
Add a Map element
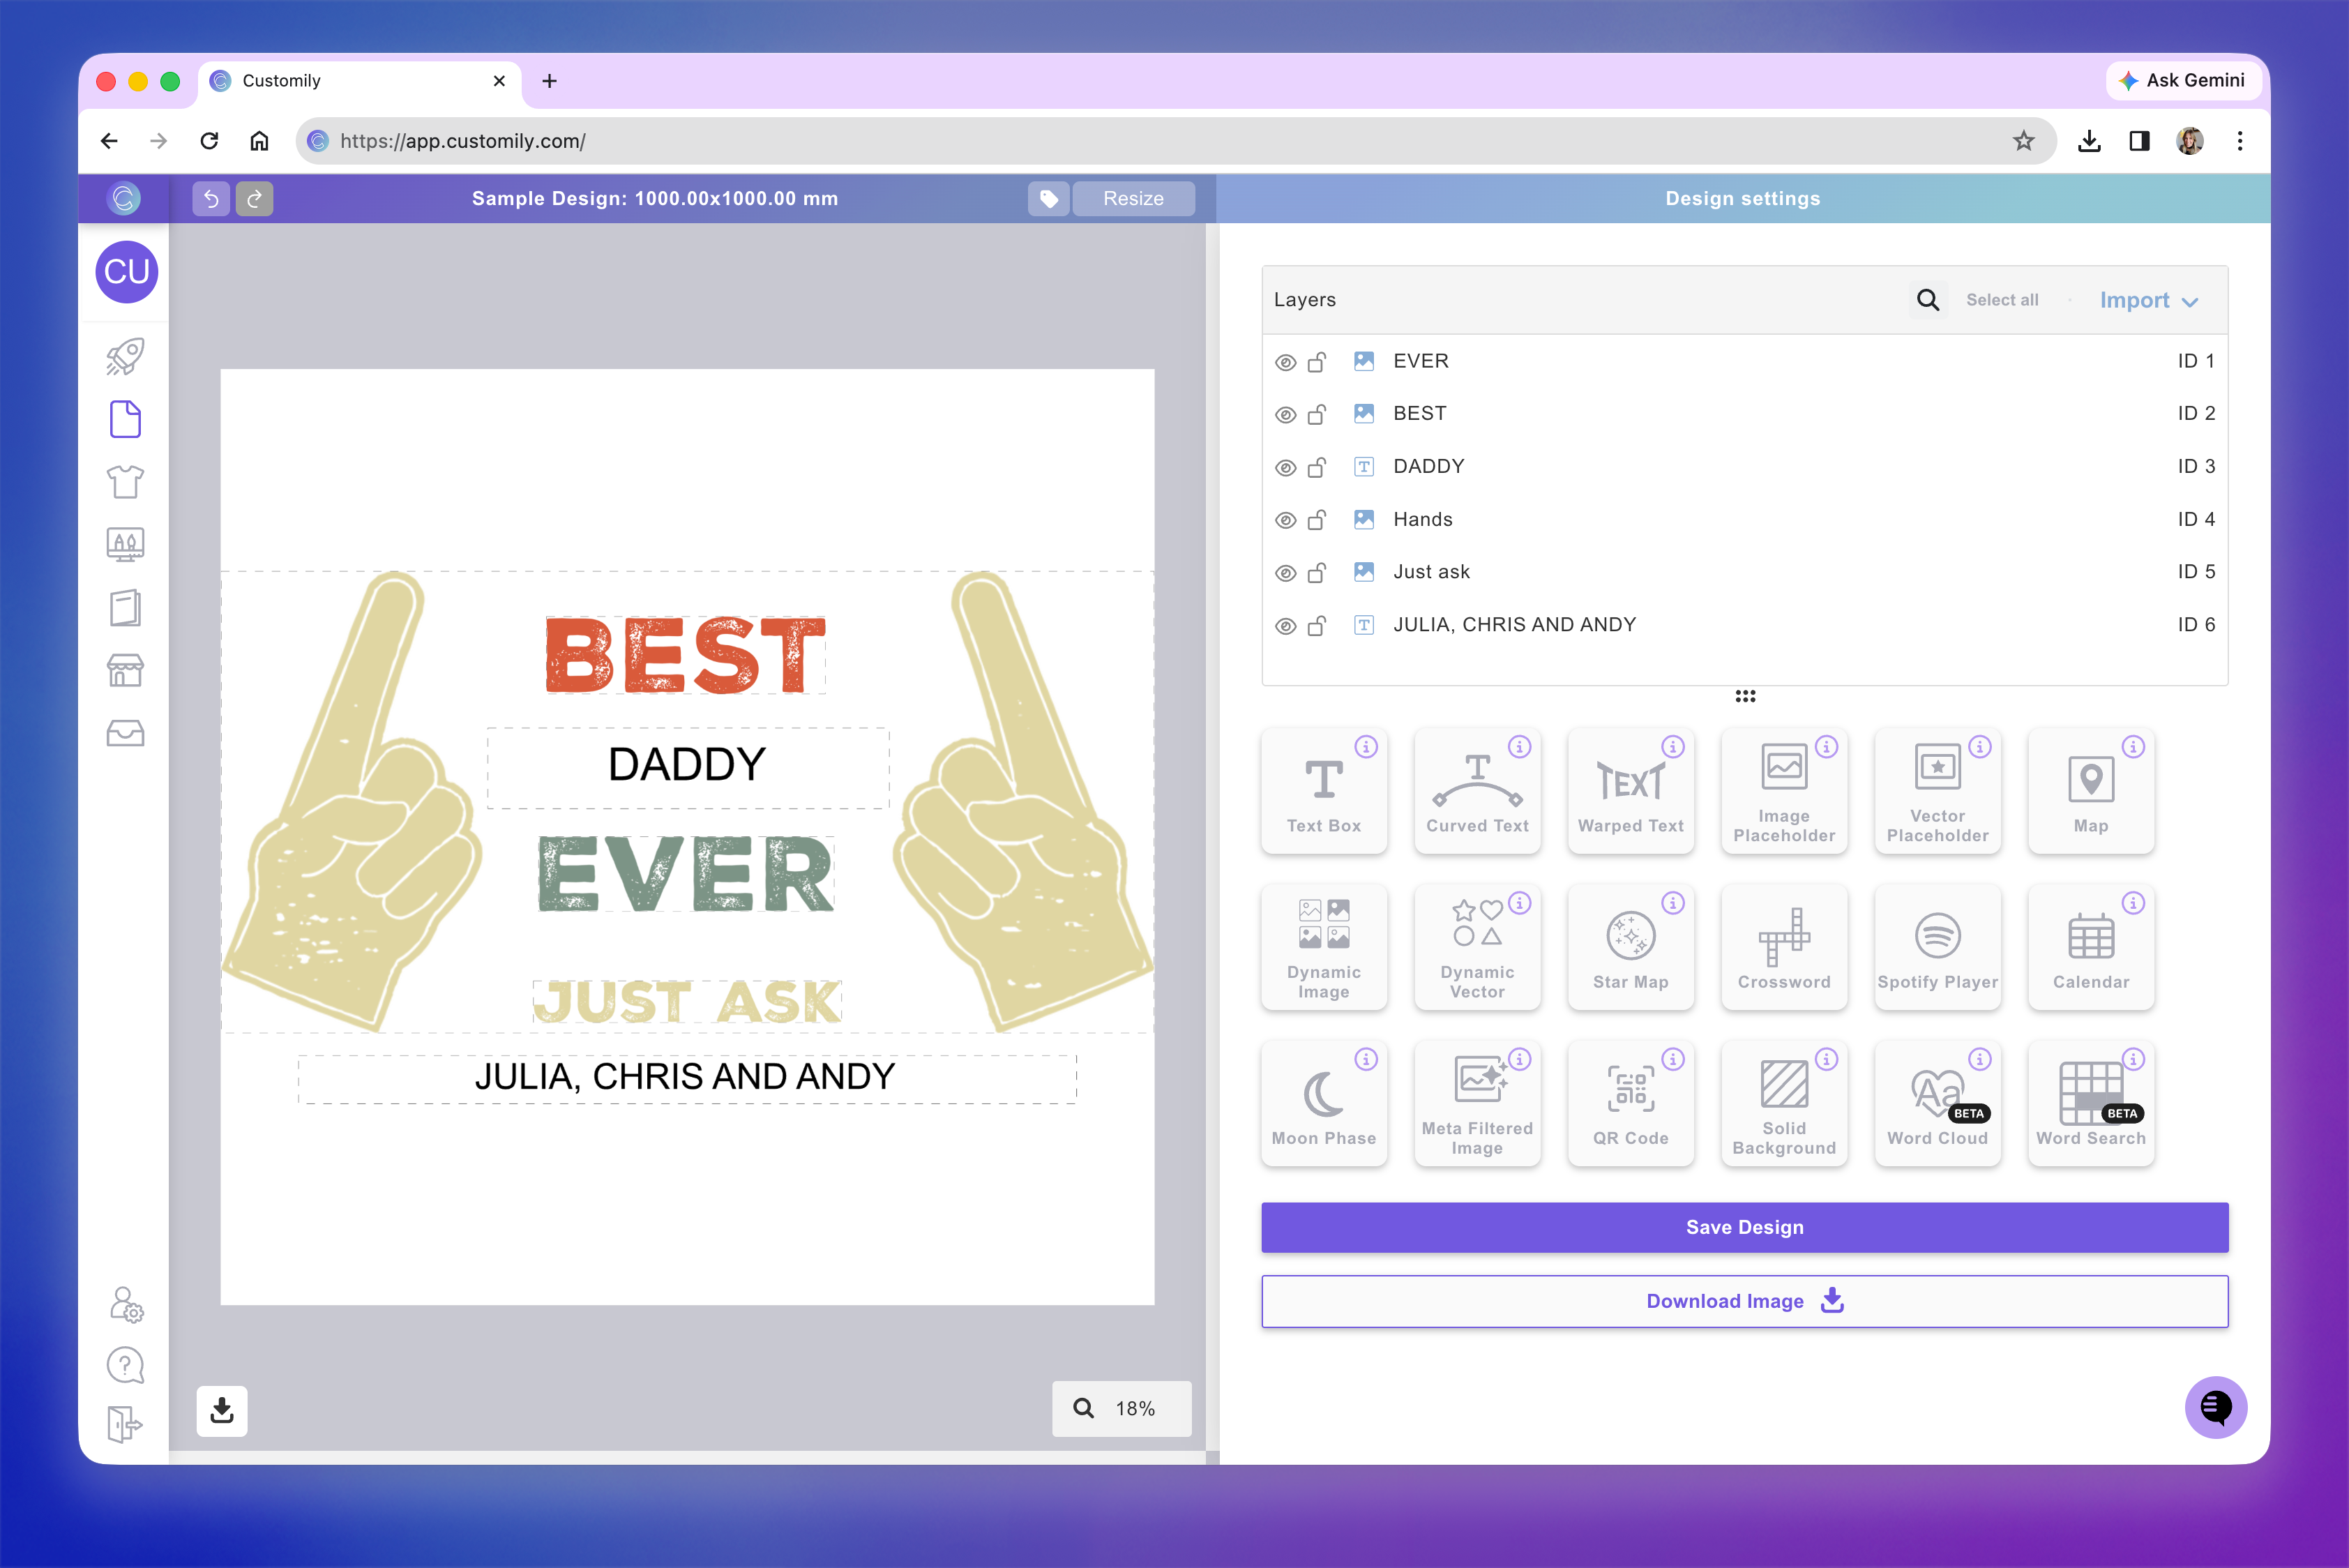[2090, 791]
